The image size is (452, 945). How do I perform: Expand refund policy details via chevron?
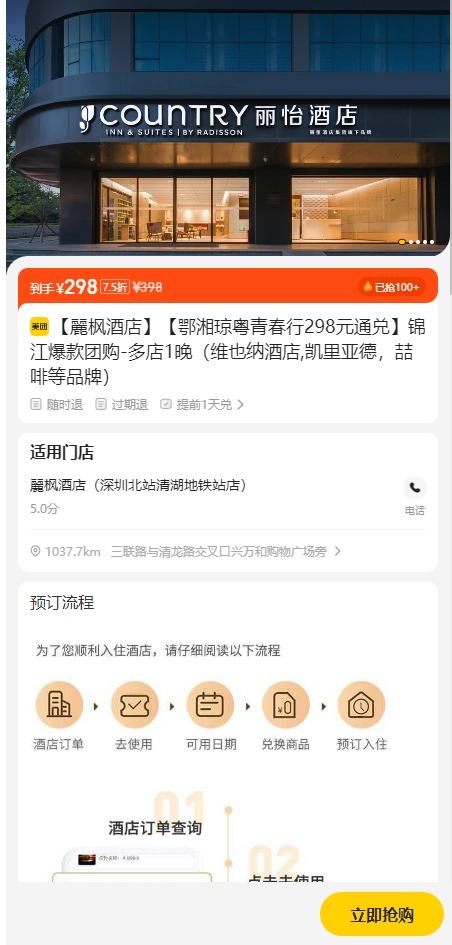(x=240, y=404)
